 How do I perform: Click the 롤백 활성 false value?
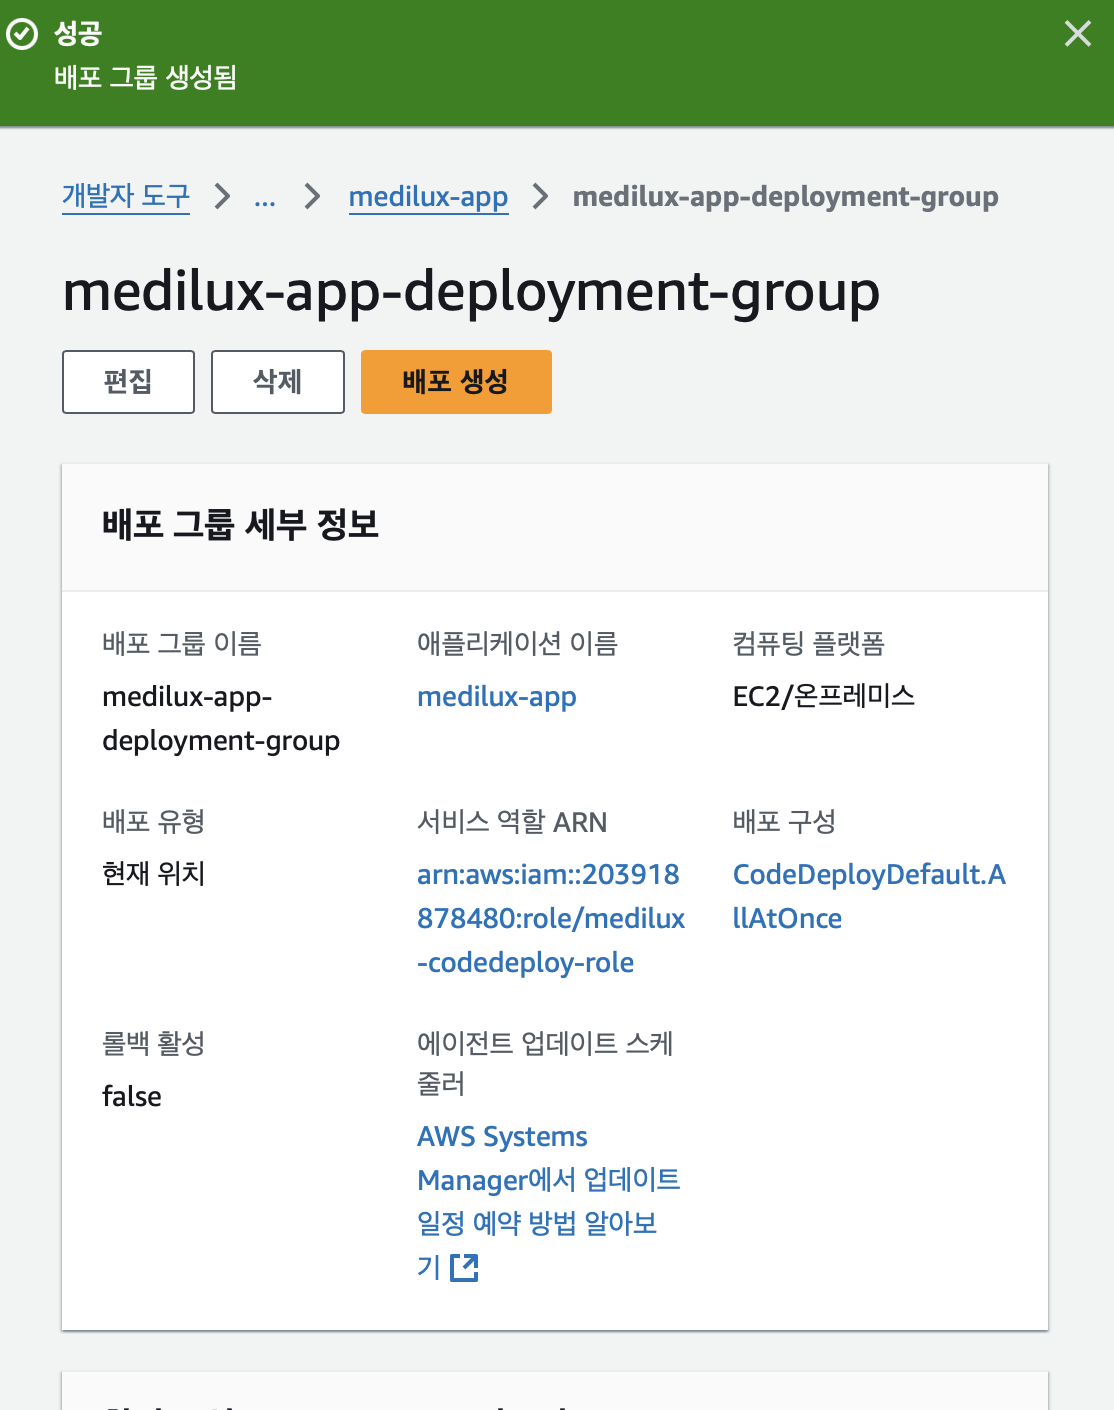131,1096
